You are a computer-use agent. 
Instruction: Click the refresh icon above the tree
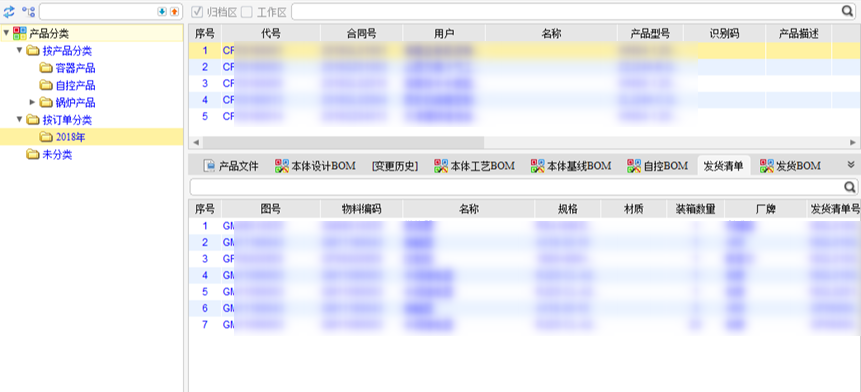[x=9, y=11]
